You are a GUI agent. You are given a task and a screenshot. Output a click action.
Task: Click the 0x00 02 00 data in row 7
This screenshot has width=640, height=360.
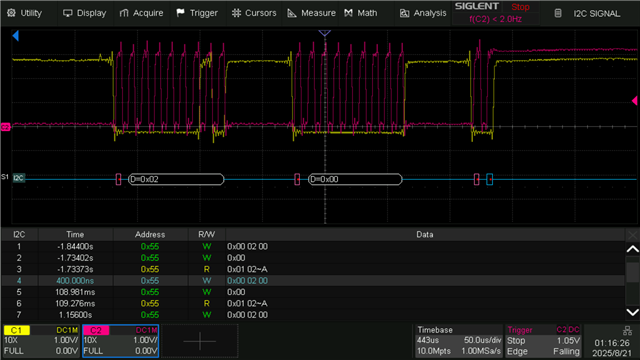click(247, 315)
